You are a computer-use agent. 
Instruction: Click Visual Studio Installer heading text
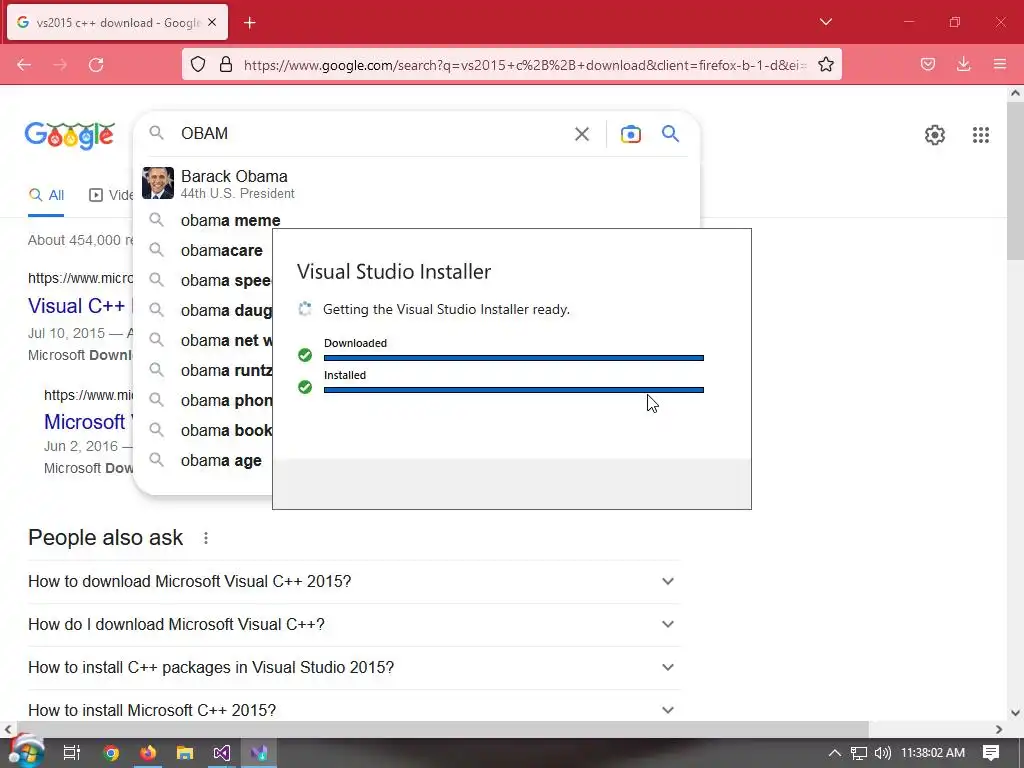[x=394, y=272]
